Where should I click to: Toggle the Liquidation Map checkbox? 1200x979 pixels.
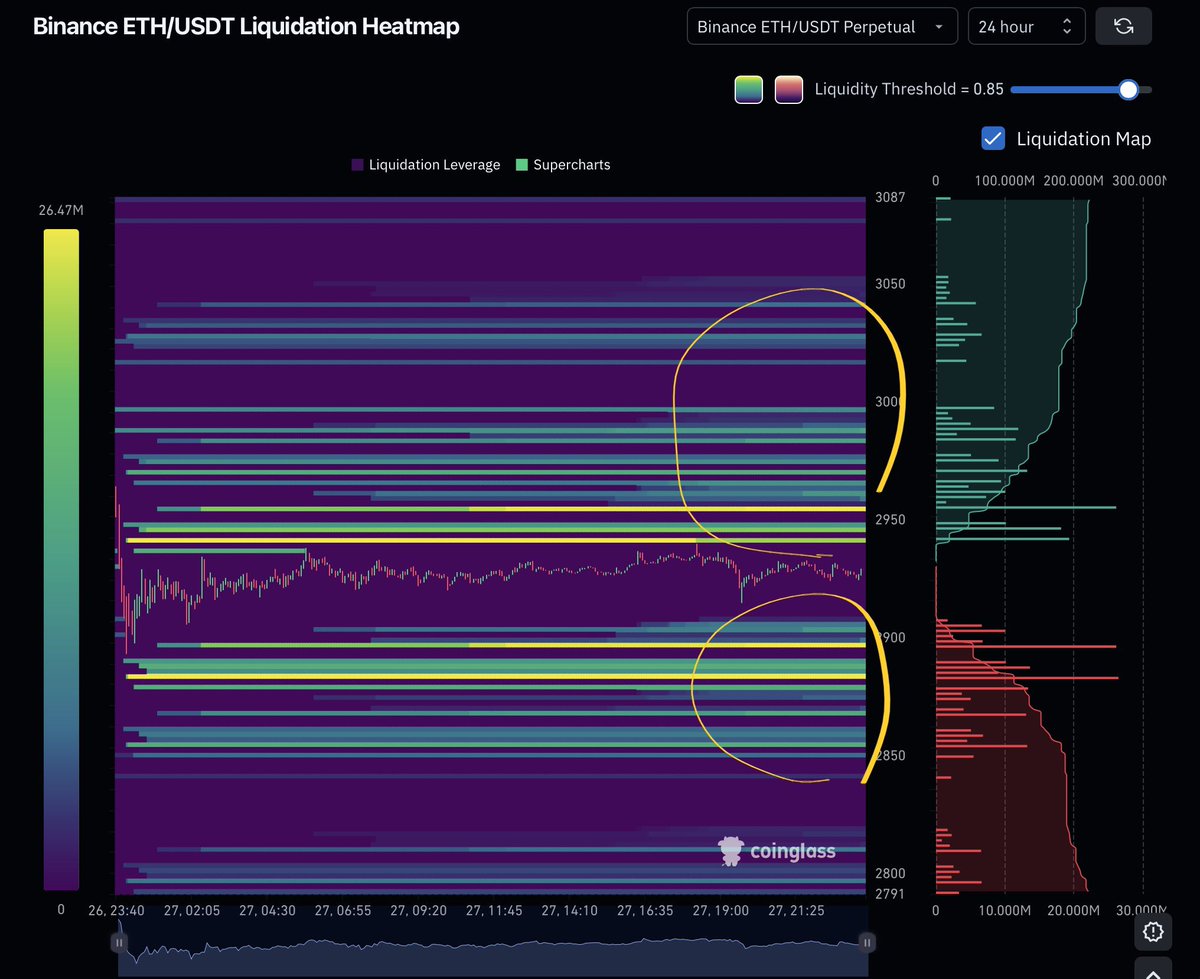click(993, 138)
